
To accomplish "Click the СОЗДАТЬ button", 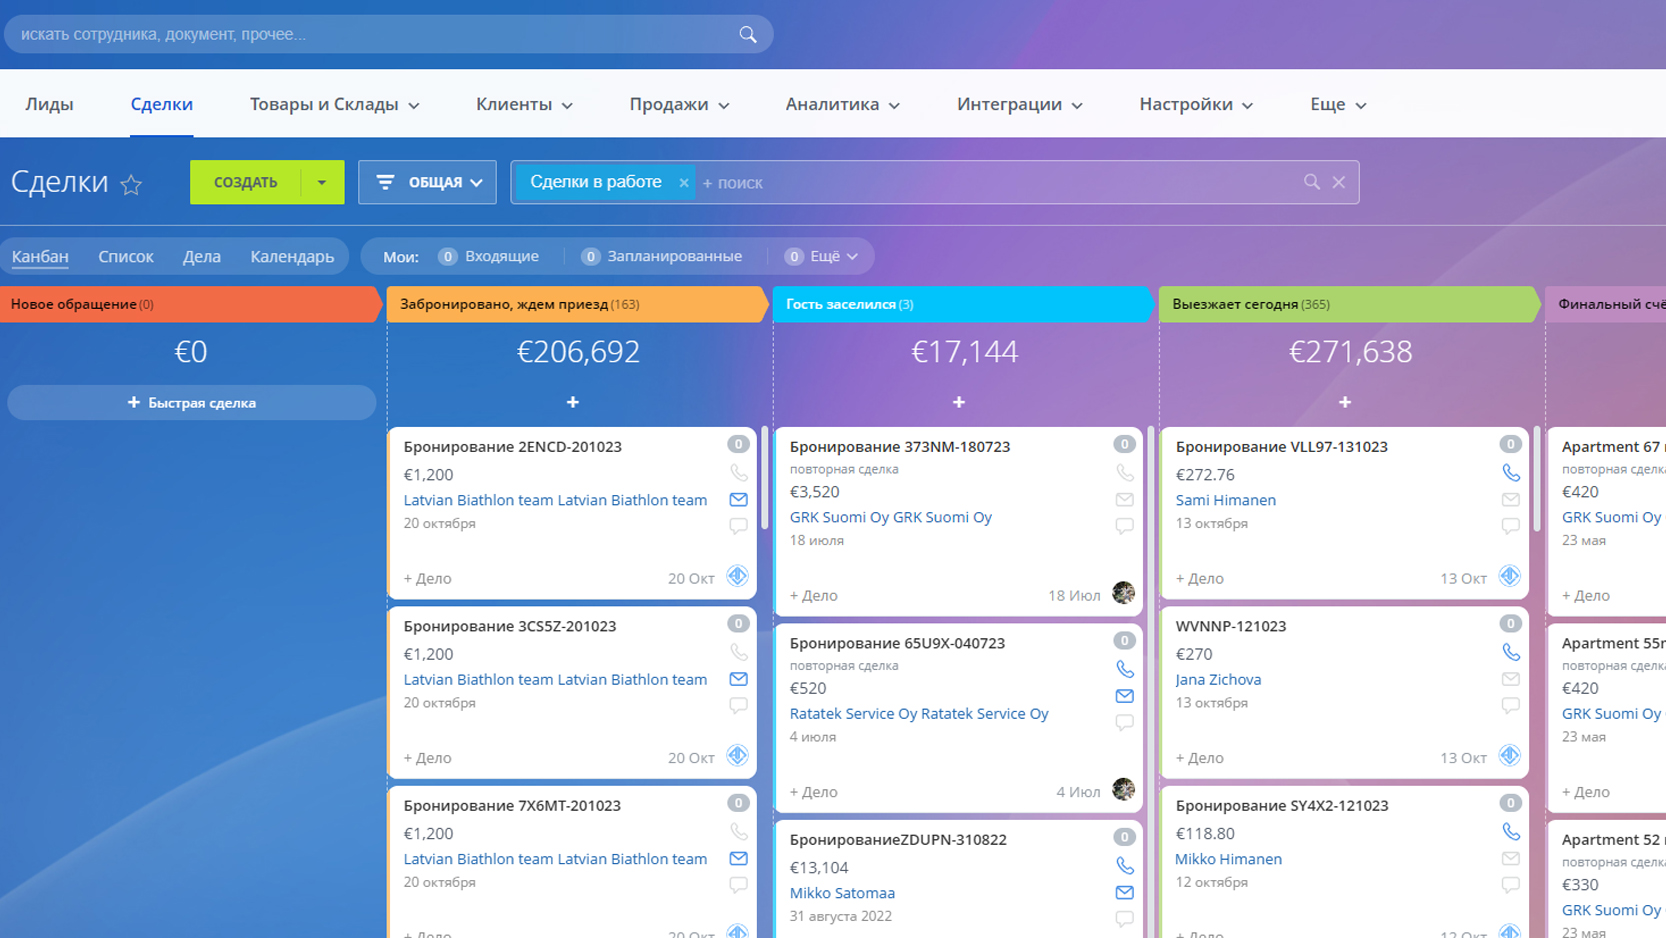I will (246, 182).
